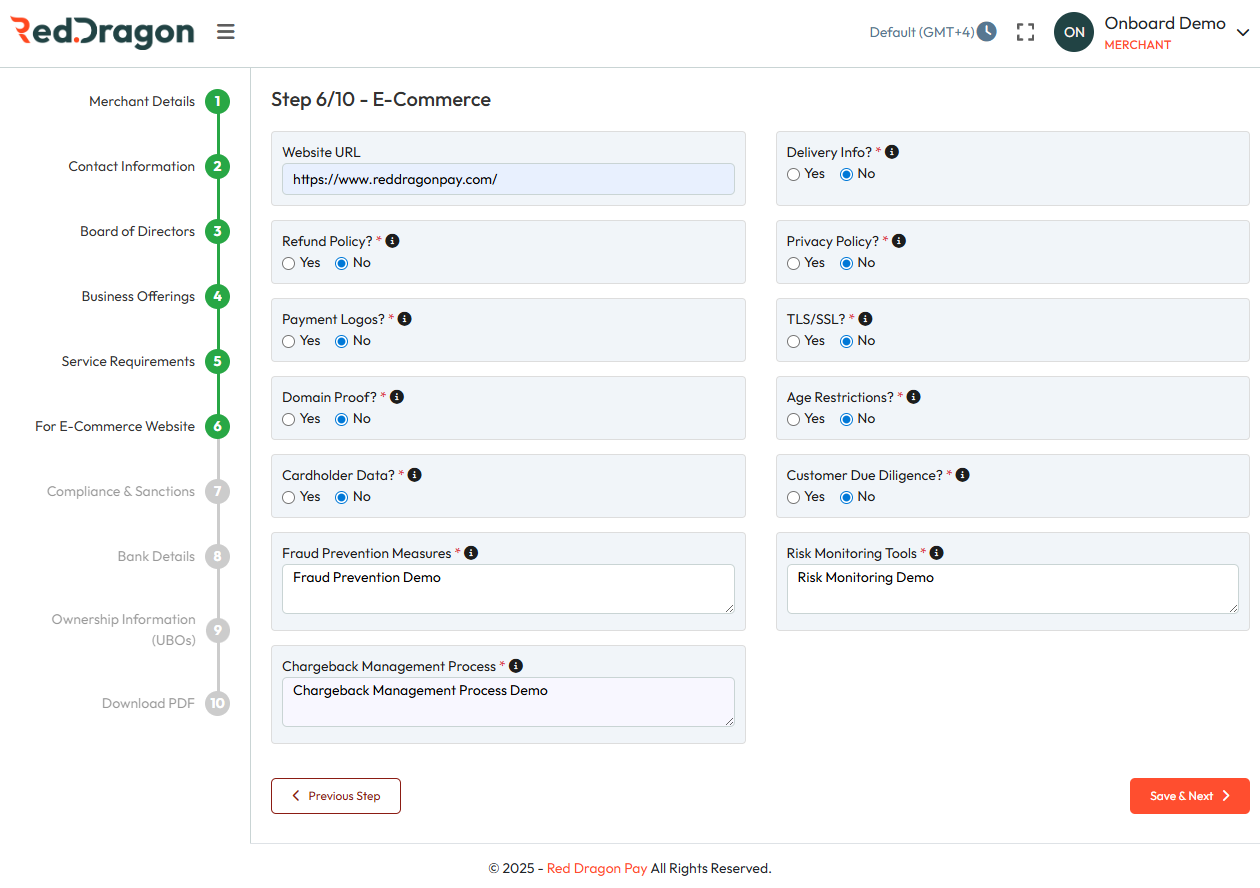Click into the Website URL field
Image resolution: width=1260 pixels, height=888 pixels.
click(x=508, y=180)
